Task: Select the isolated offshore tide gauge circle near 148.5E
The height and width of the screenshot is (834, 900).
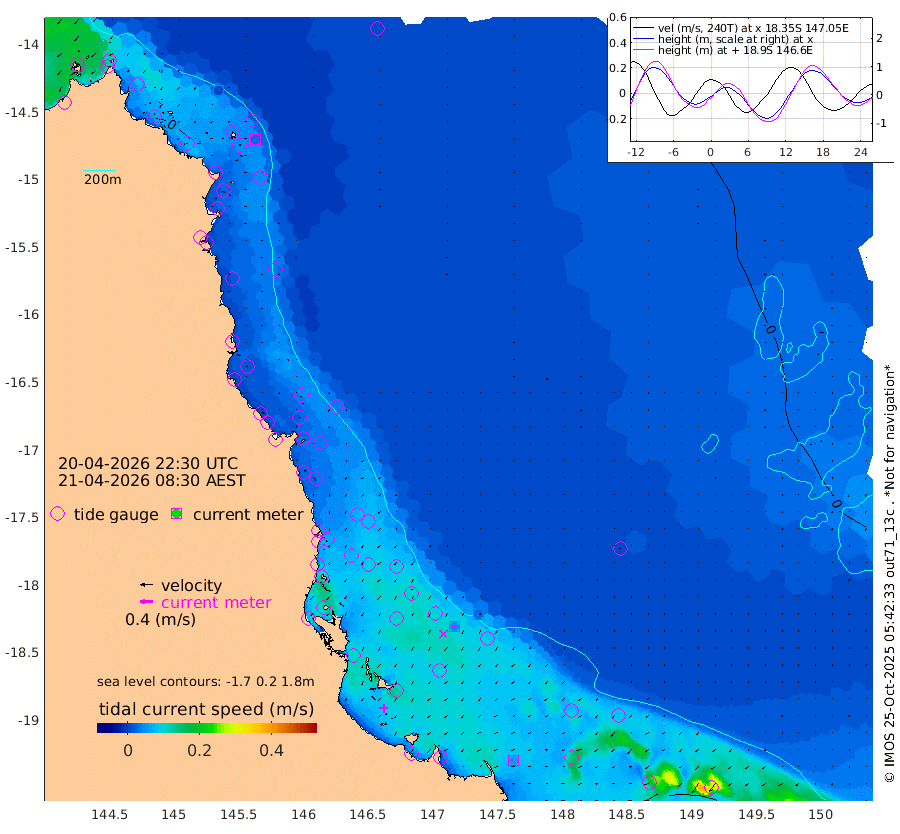Action: click(x=620, y=548)
